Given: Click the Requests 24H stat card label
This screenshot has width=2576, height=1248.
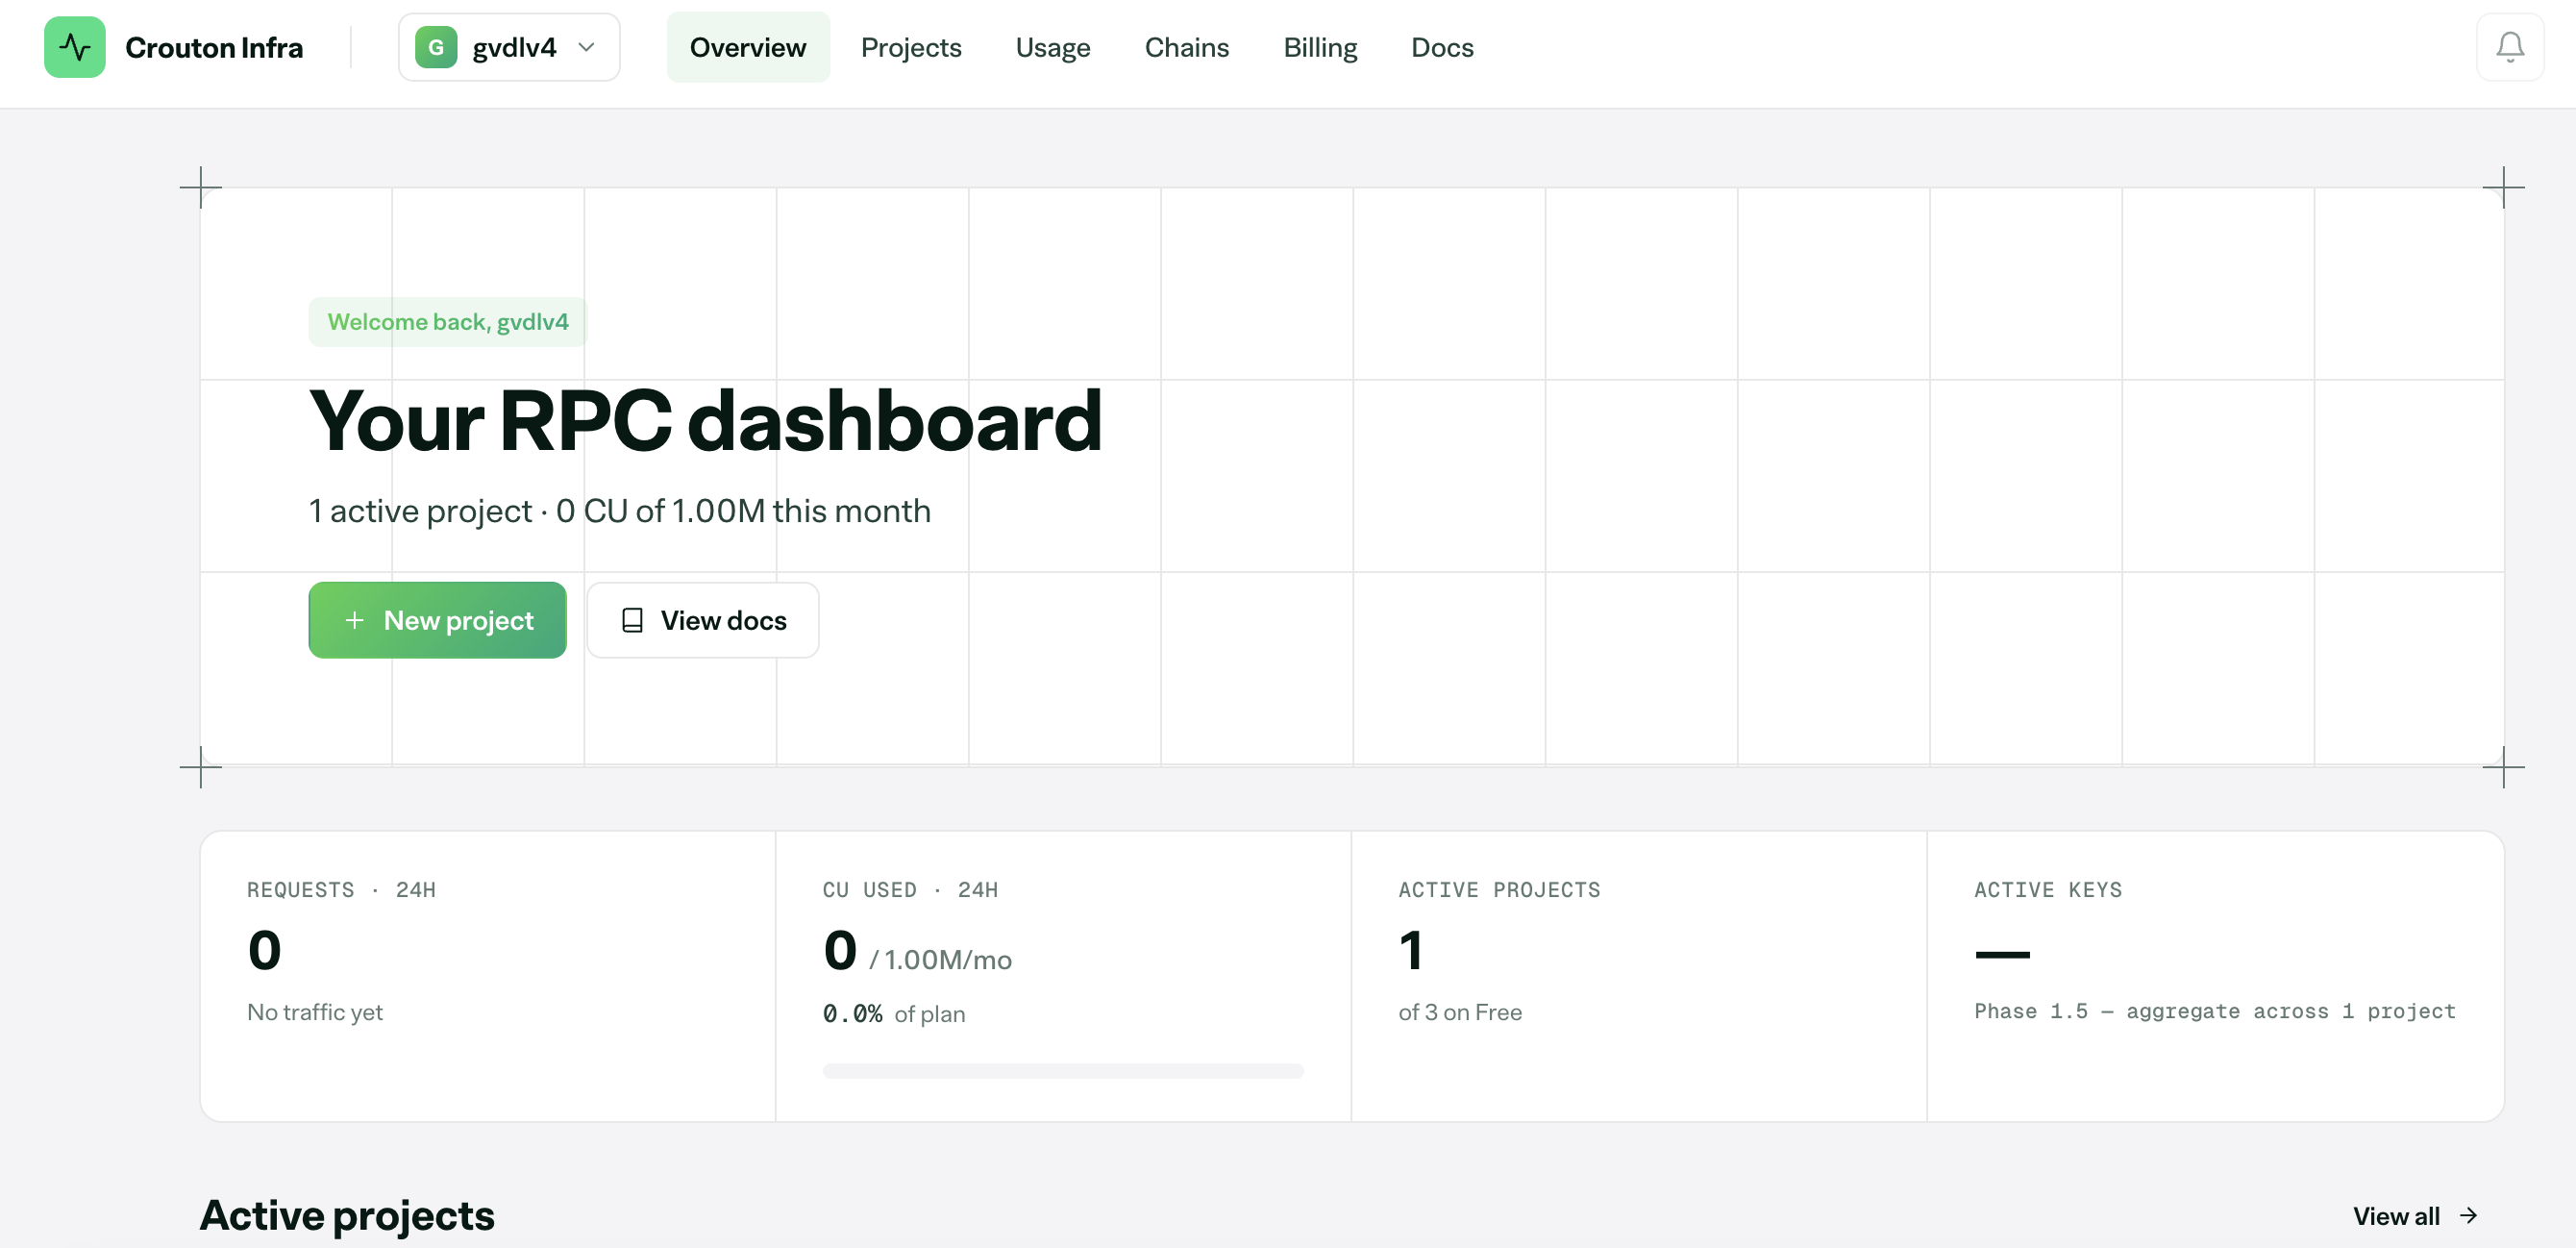Looking at the screenshot, I should [x=341, y=889].
